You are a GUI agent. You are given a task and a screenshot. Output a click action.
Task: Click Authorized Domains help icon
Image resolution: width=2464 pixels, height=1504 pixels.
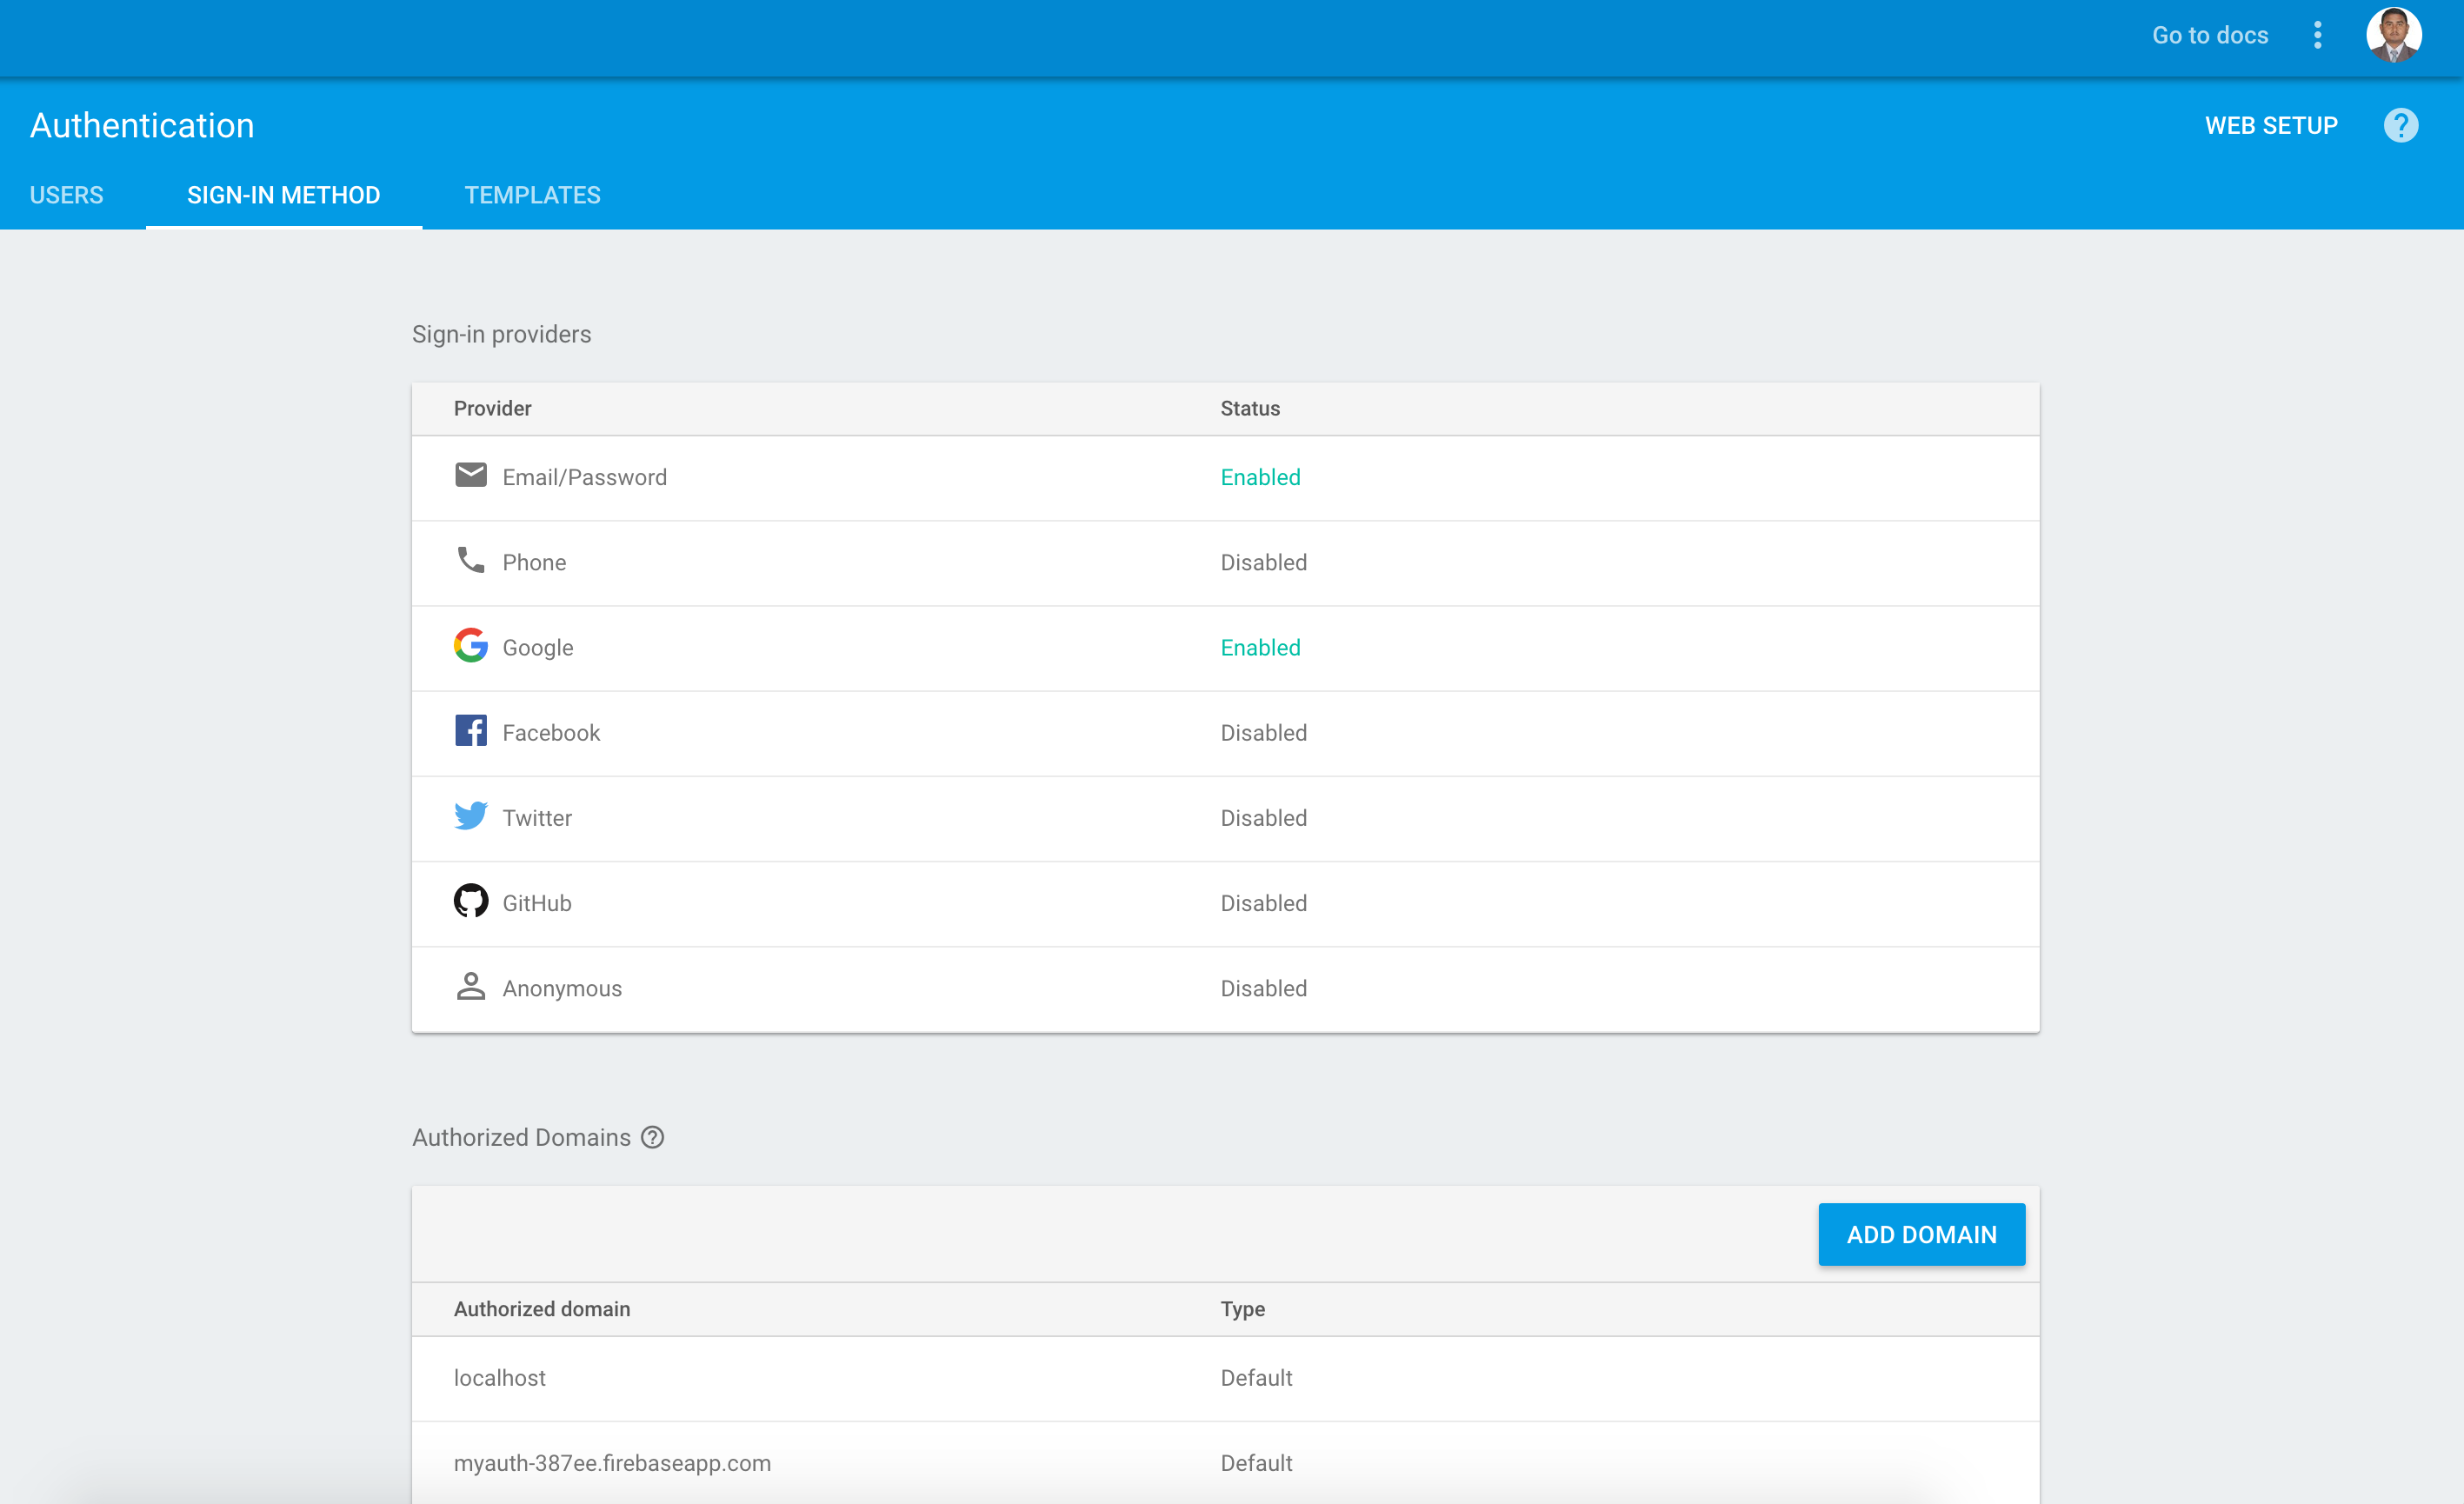652,1138
